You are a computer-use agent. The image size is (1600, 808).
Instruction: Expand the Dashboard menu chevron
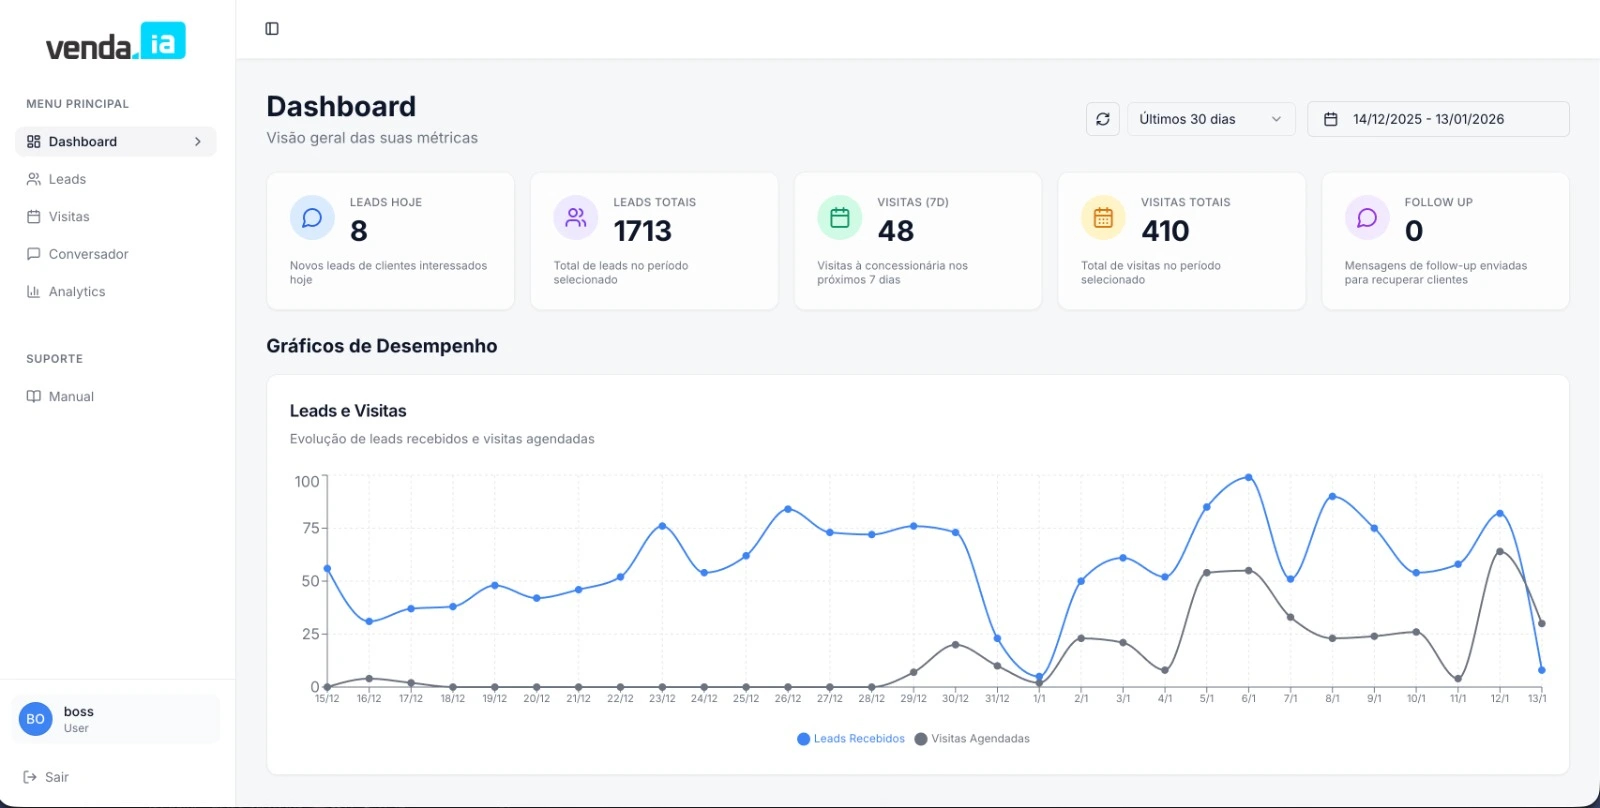click(x=198, y=142)
